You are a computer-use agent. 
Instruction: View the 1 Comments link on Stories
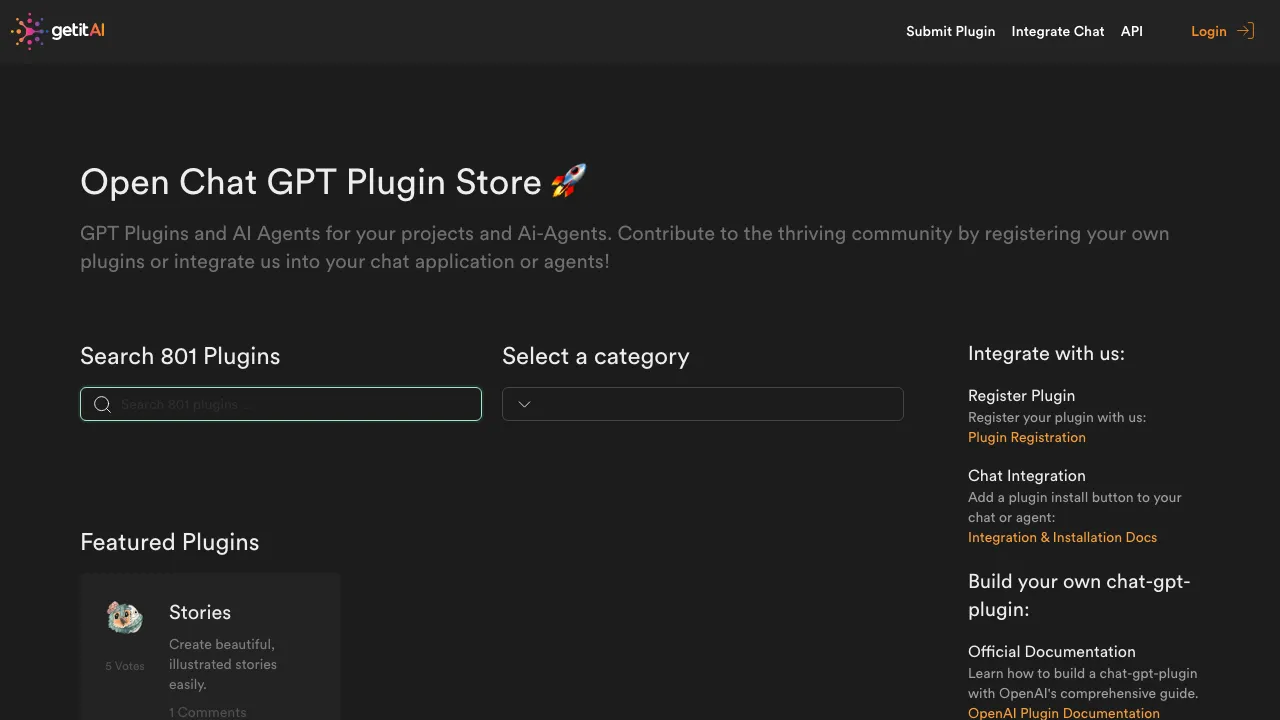pos(207,712)
